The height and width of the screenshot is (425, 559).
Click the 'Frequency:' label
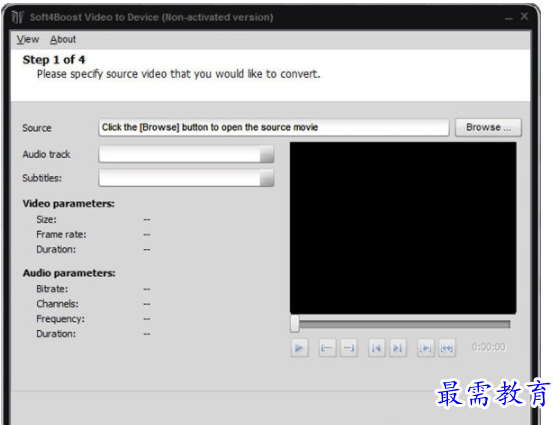(x=60, y=319)
